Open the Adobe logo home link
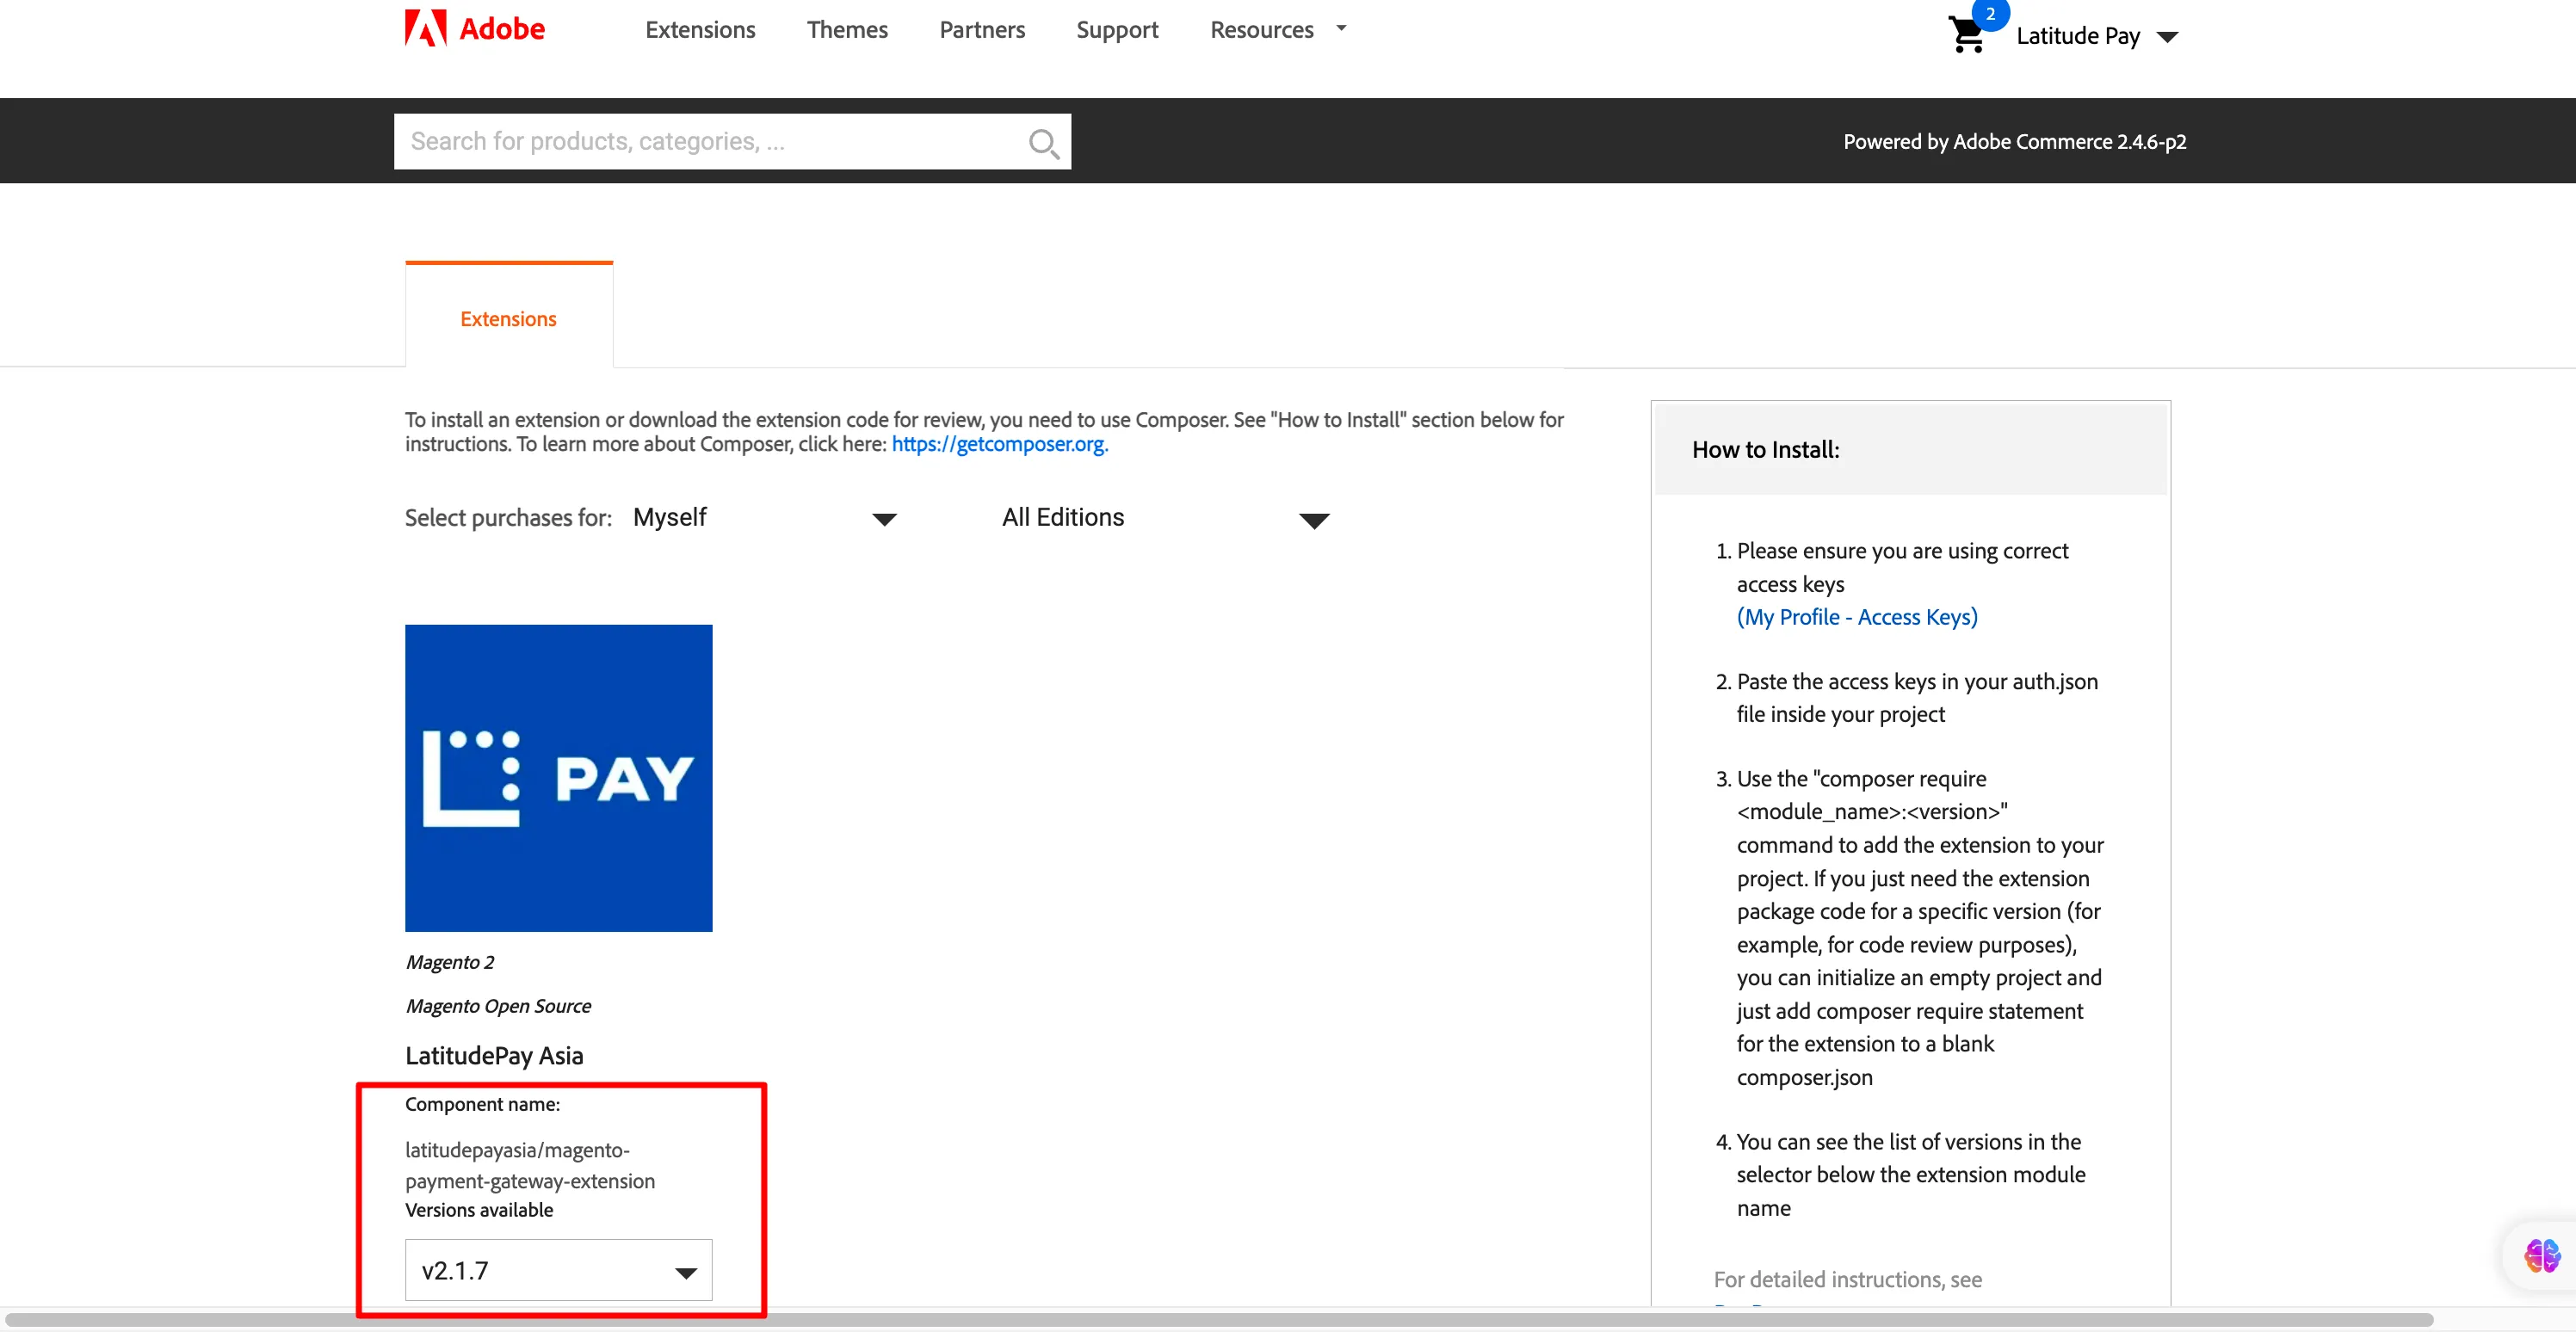 pos(474,28)
